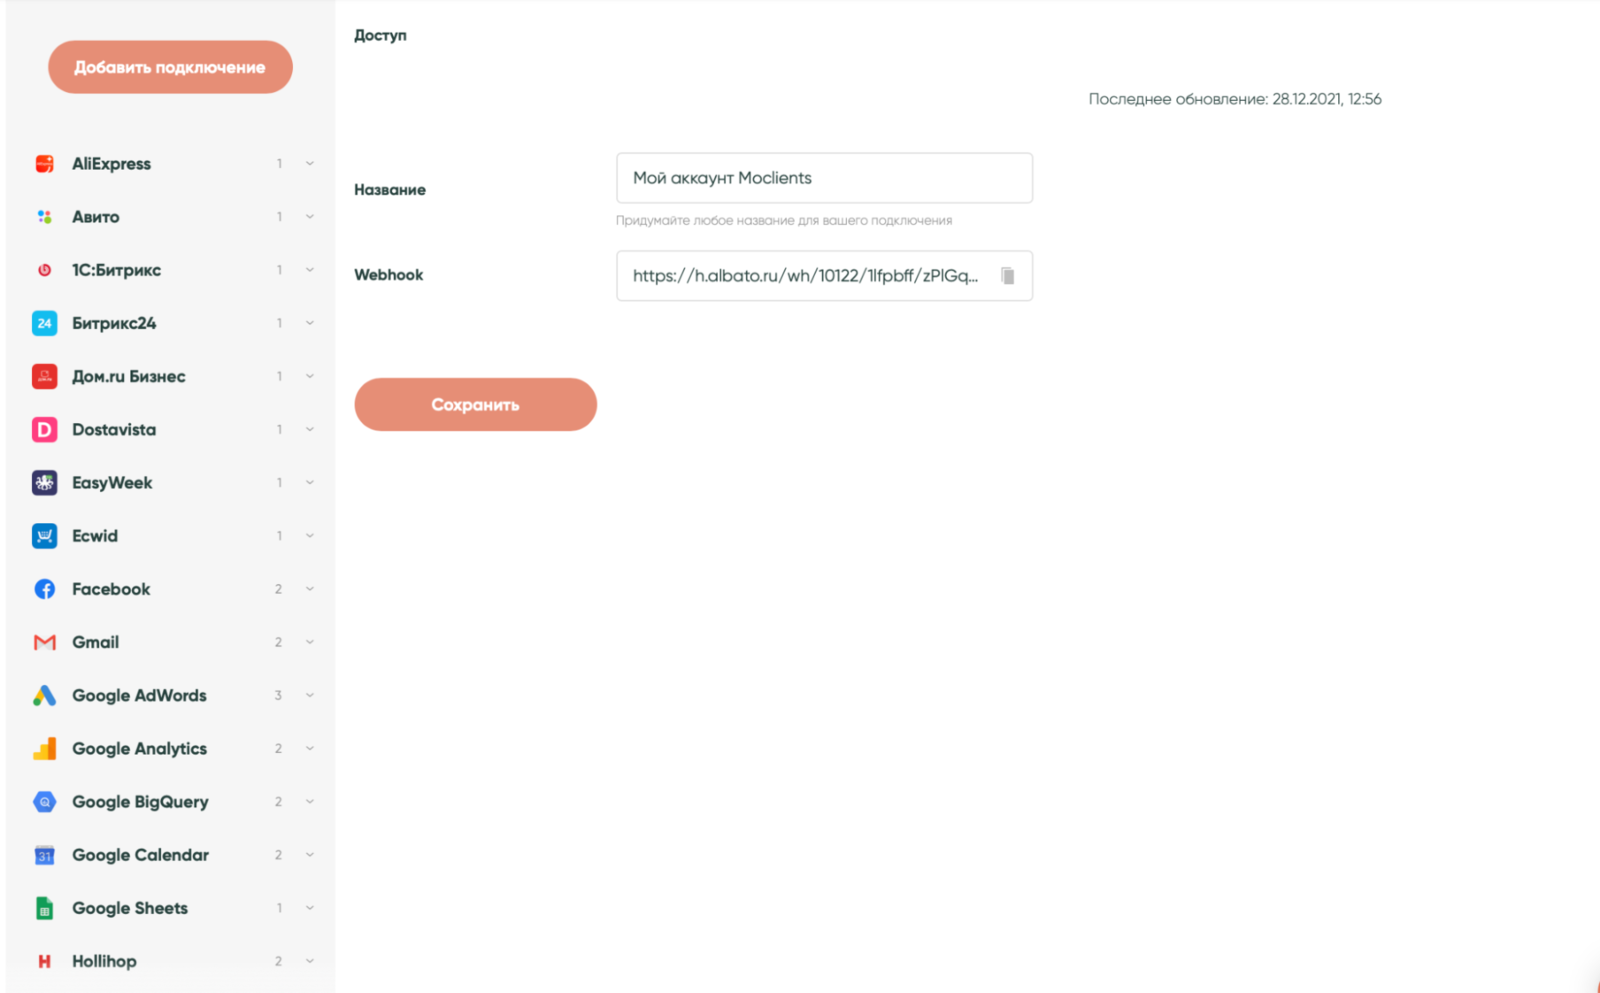1600x993 pixels.
Task: Click the Google Sheets green icon
Action: click(44, 908)
